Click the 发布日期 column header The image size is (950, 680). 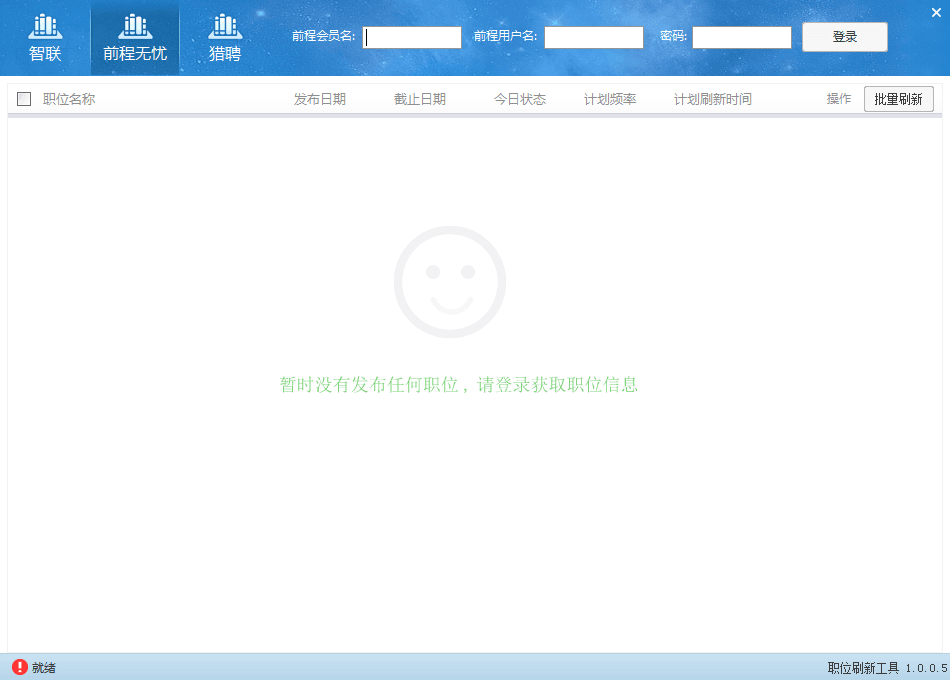(320, 99)
